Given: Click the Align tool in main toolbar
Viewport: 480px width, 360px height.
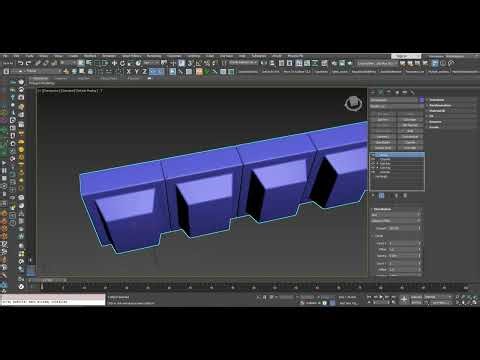Looking at the screenshot, I should [x=272, y=63].
